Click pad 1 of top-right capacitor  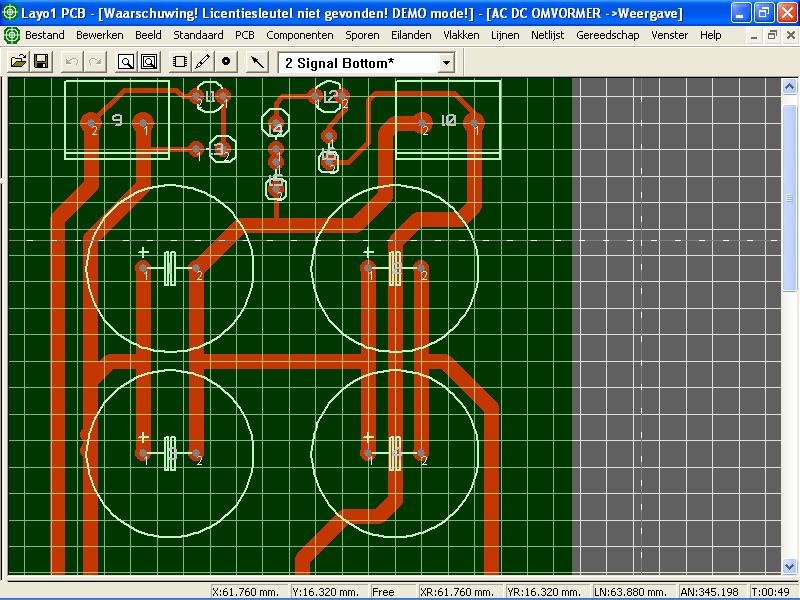pyautogui.click(x=368, y=268)
